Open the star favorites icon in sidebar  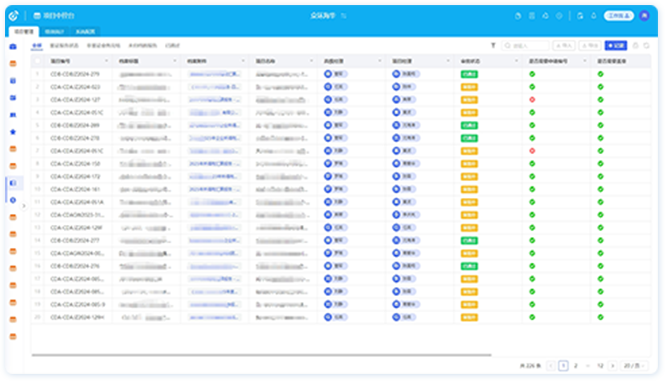pos(13,132)
